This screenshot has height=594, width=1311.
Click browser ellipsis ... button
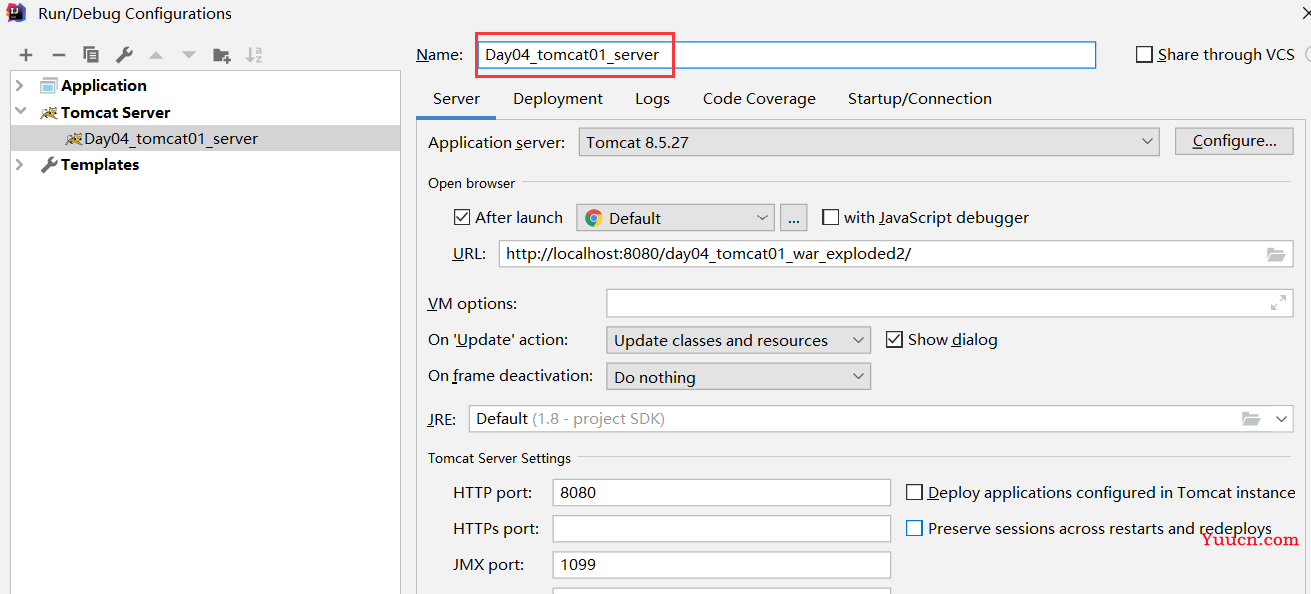(x=793, y=218)
